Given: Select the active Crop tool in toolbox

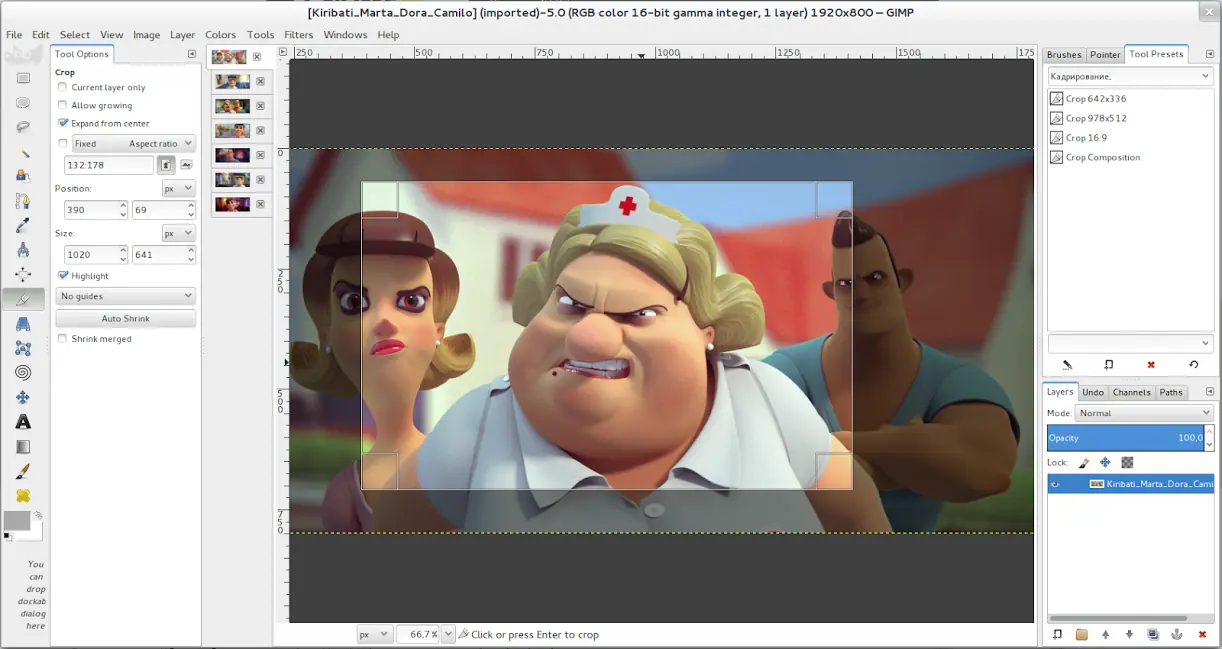Looking at the screenshot, I should 23,299.
